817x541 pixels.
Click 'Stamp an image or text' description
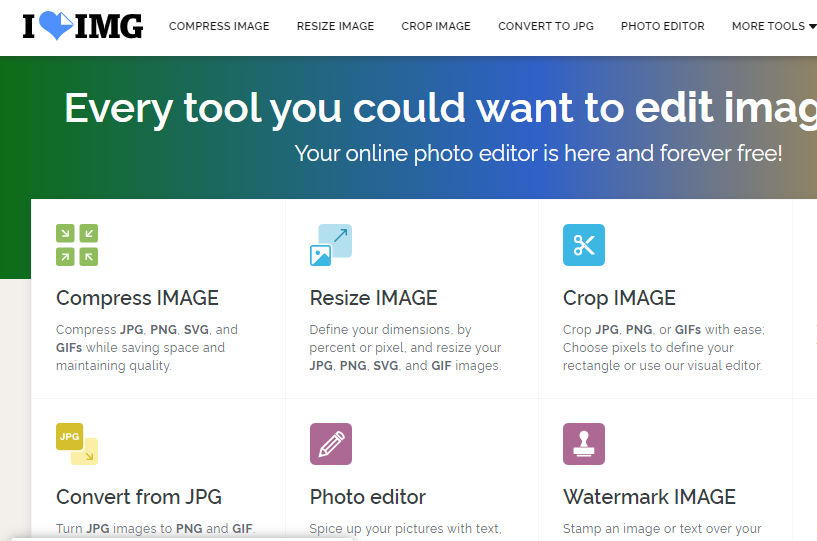pos(662,528)
